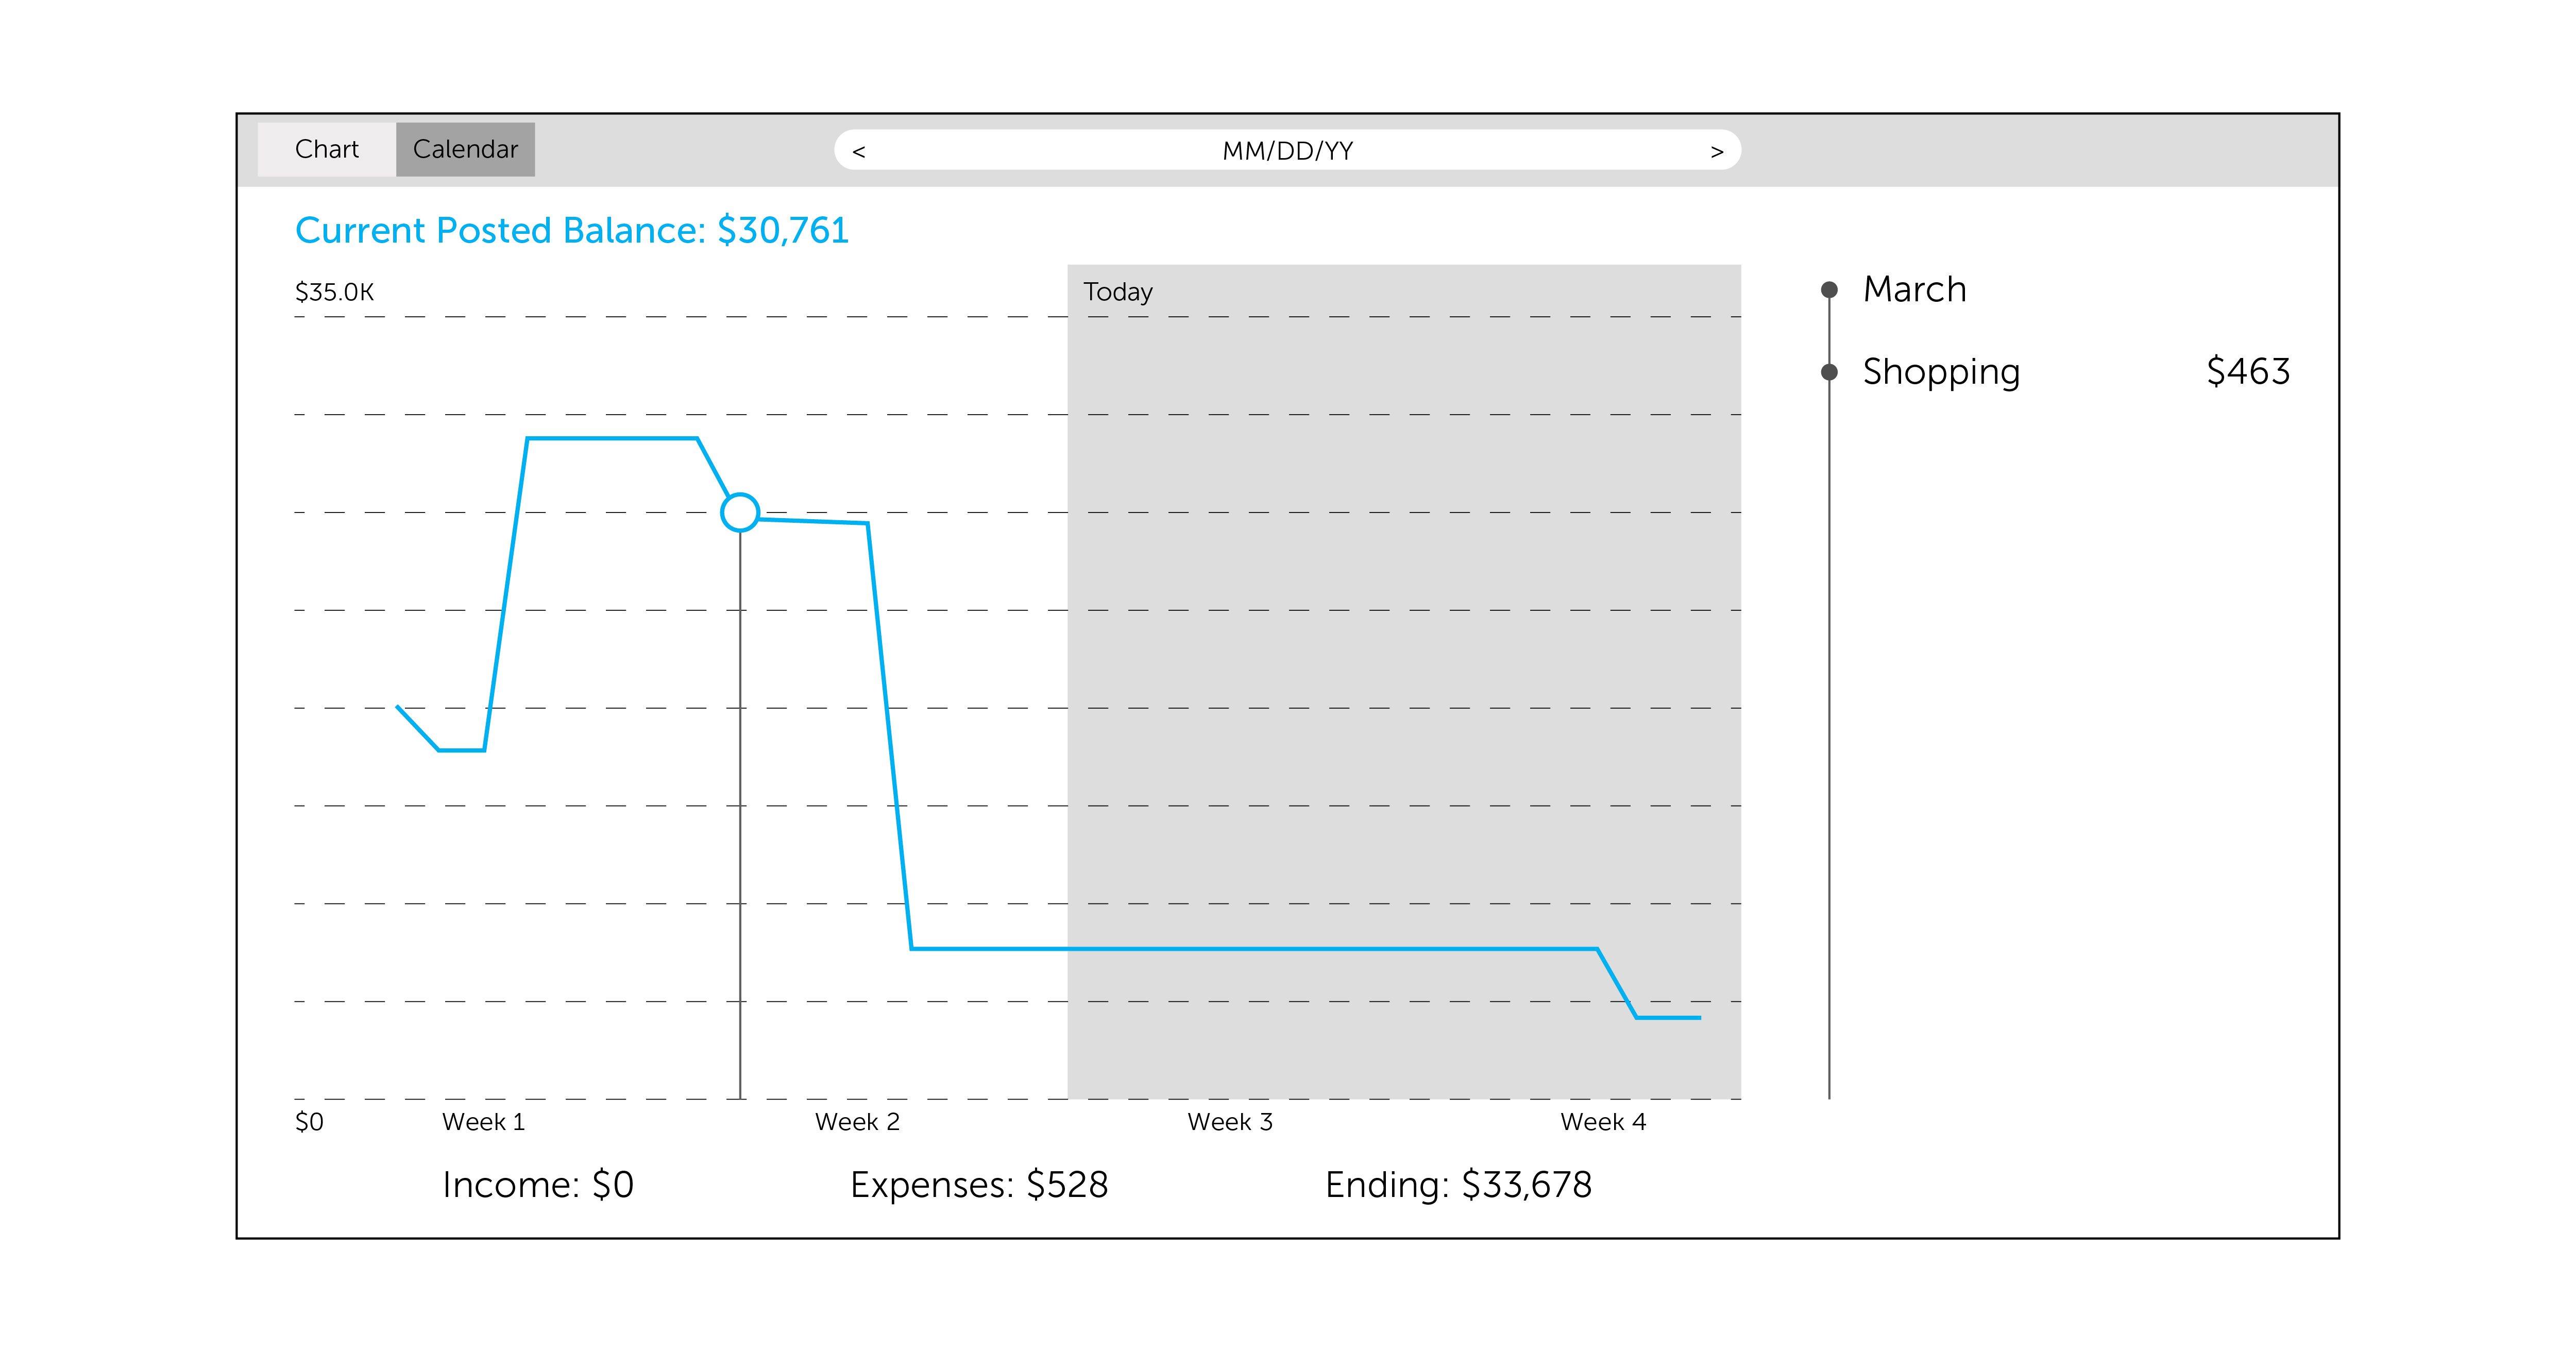Select the circular data point on the balance line

pos(740,512)
